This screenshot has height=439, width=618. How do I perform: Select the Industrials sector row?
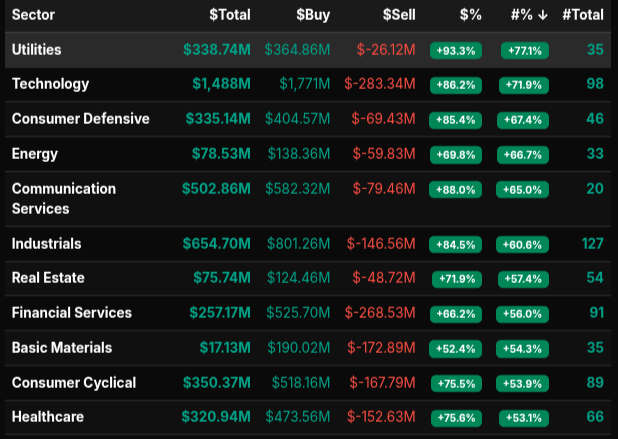pos(46,243)
